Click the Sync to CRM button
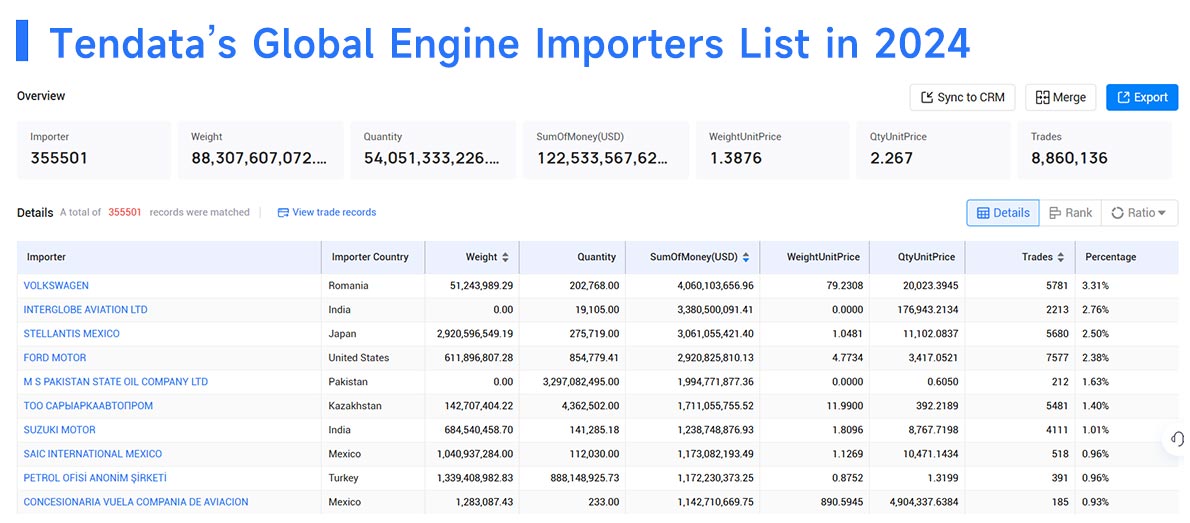The image size is (1190, 523). (x=962, y=97)
